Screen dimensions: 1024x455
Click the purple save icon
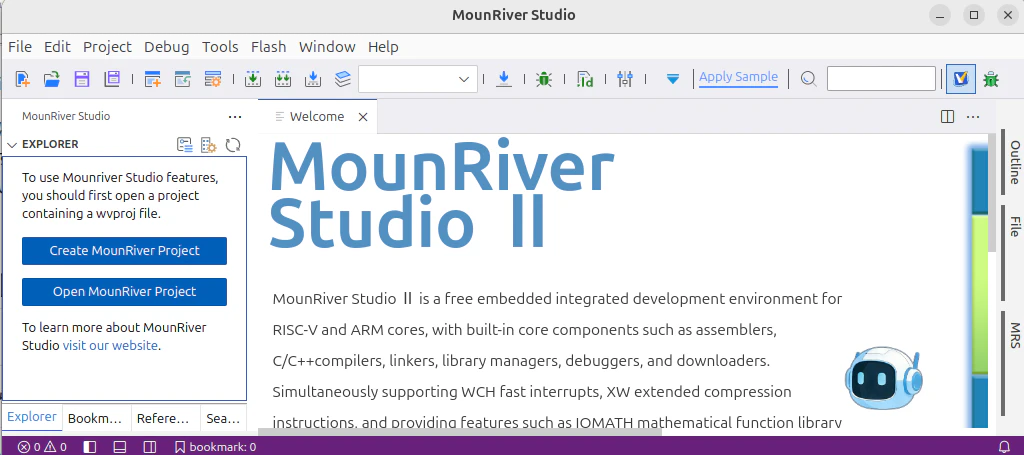(82, 79)
